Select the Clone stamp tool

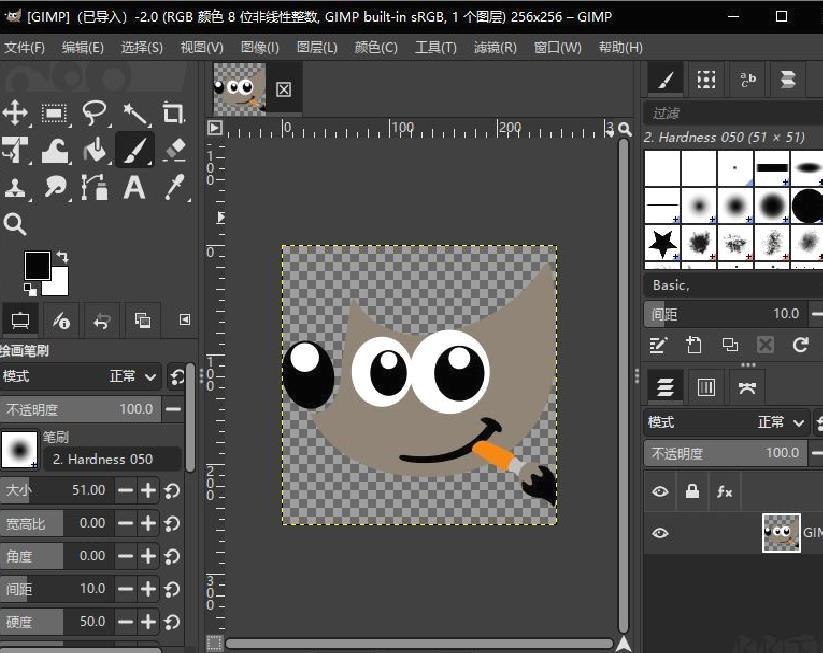[x=16, y=187]
